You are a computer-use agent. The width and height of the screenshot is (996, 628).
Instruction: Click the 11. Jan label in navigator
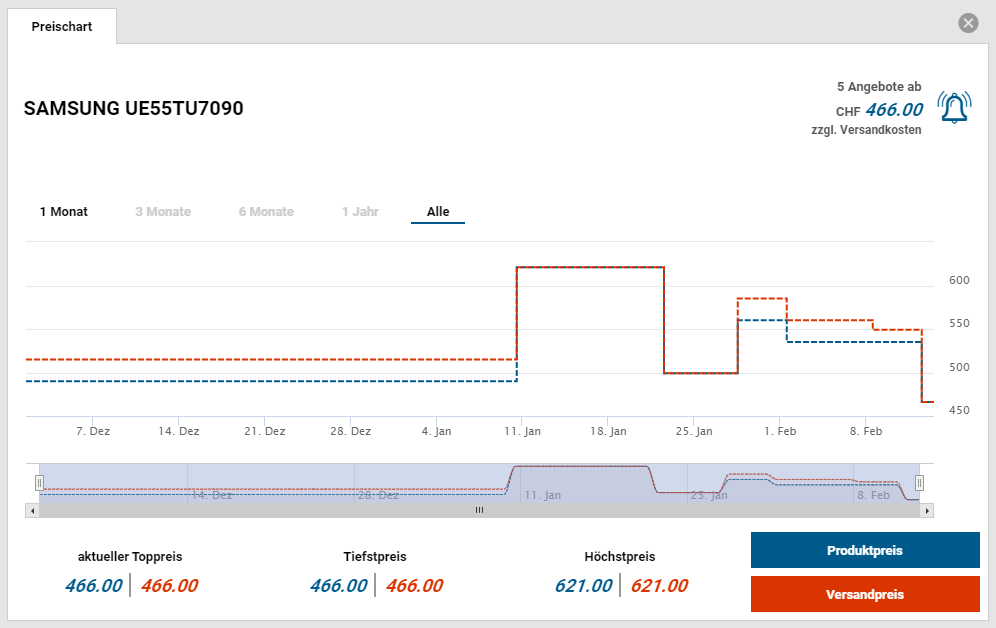click(542, 495)
